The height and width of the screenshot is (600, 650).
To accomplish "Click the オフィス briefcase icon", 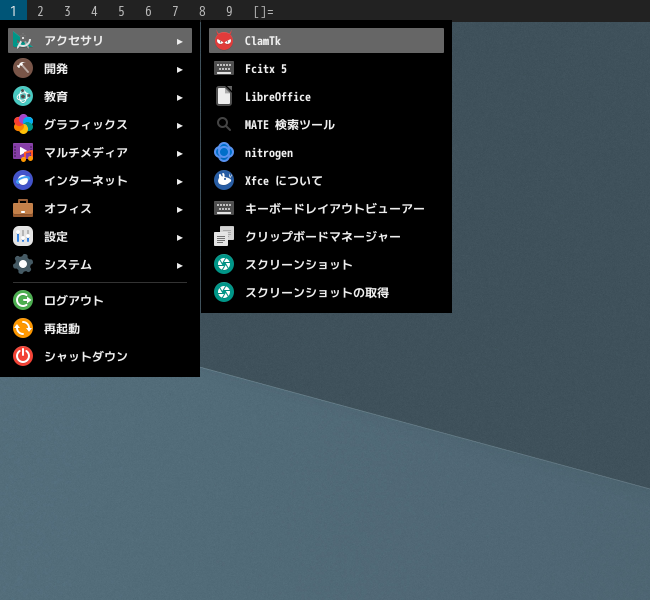I will [23, 208].
